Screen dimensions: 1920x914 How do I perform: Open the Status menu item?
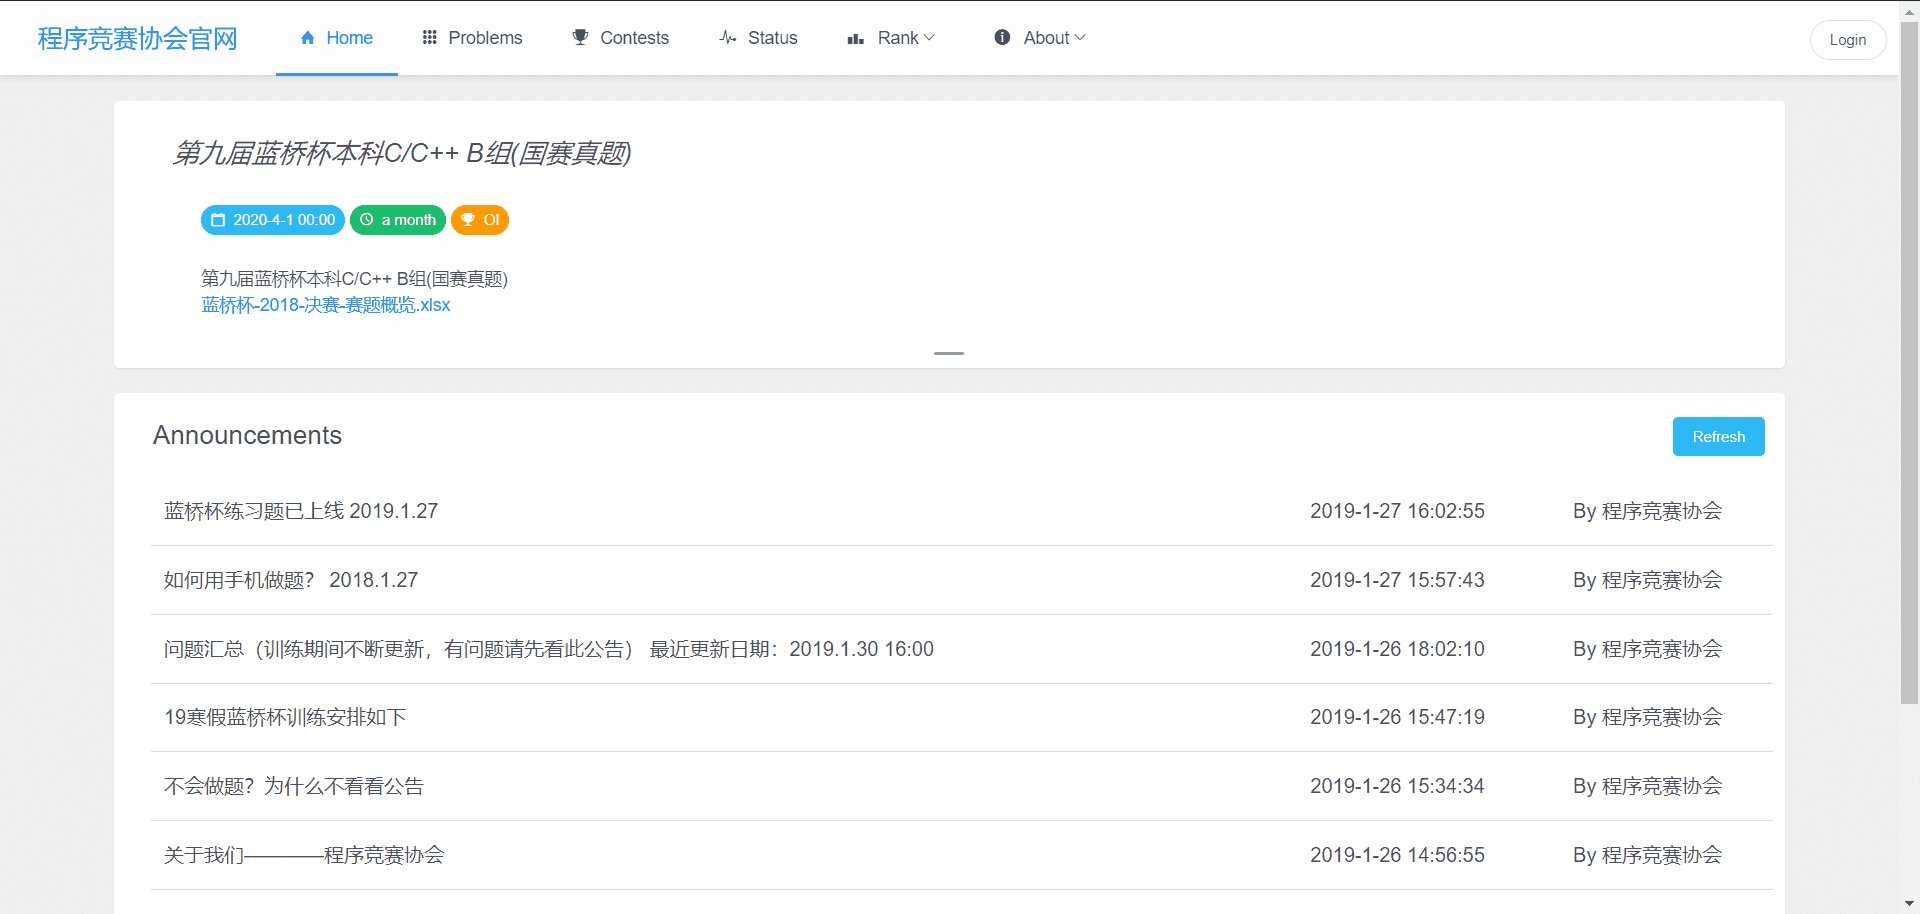[x=758, y=38]
